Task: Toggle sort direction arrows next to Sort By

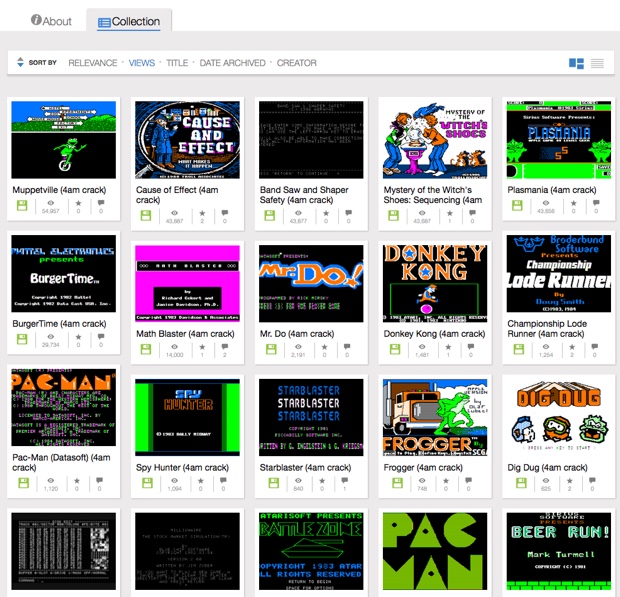Action: 20,62
